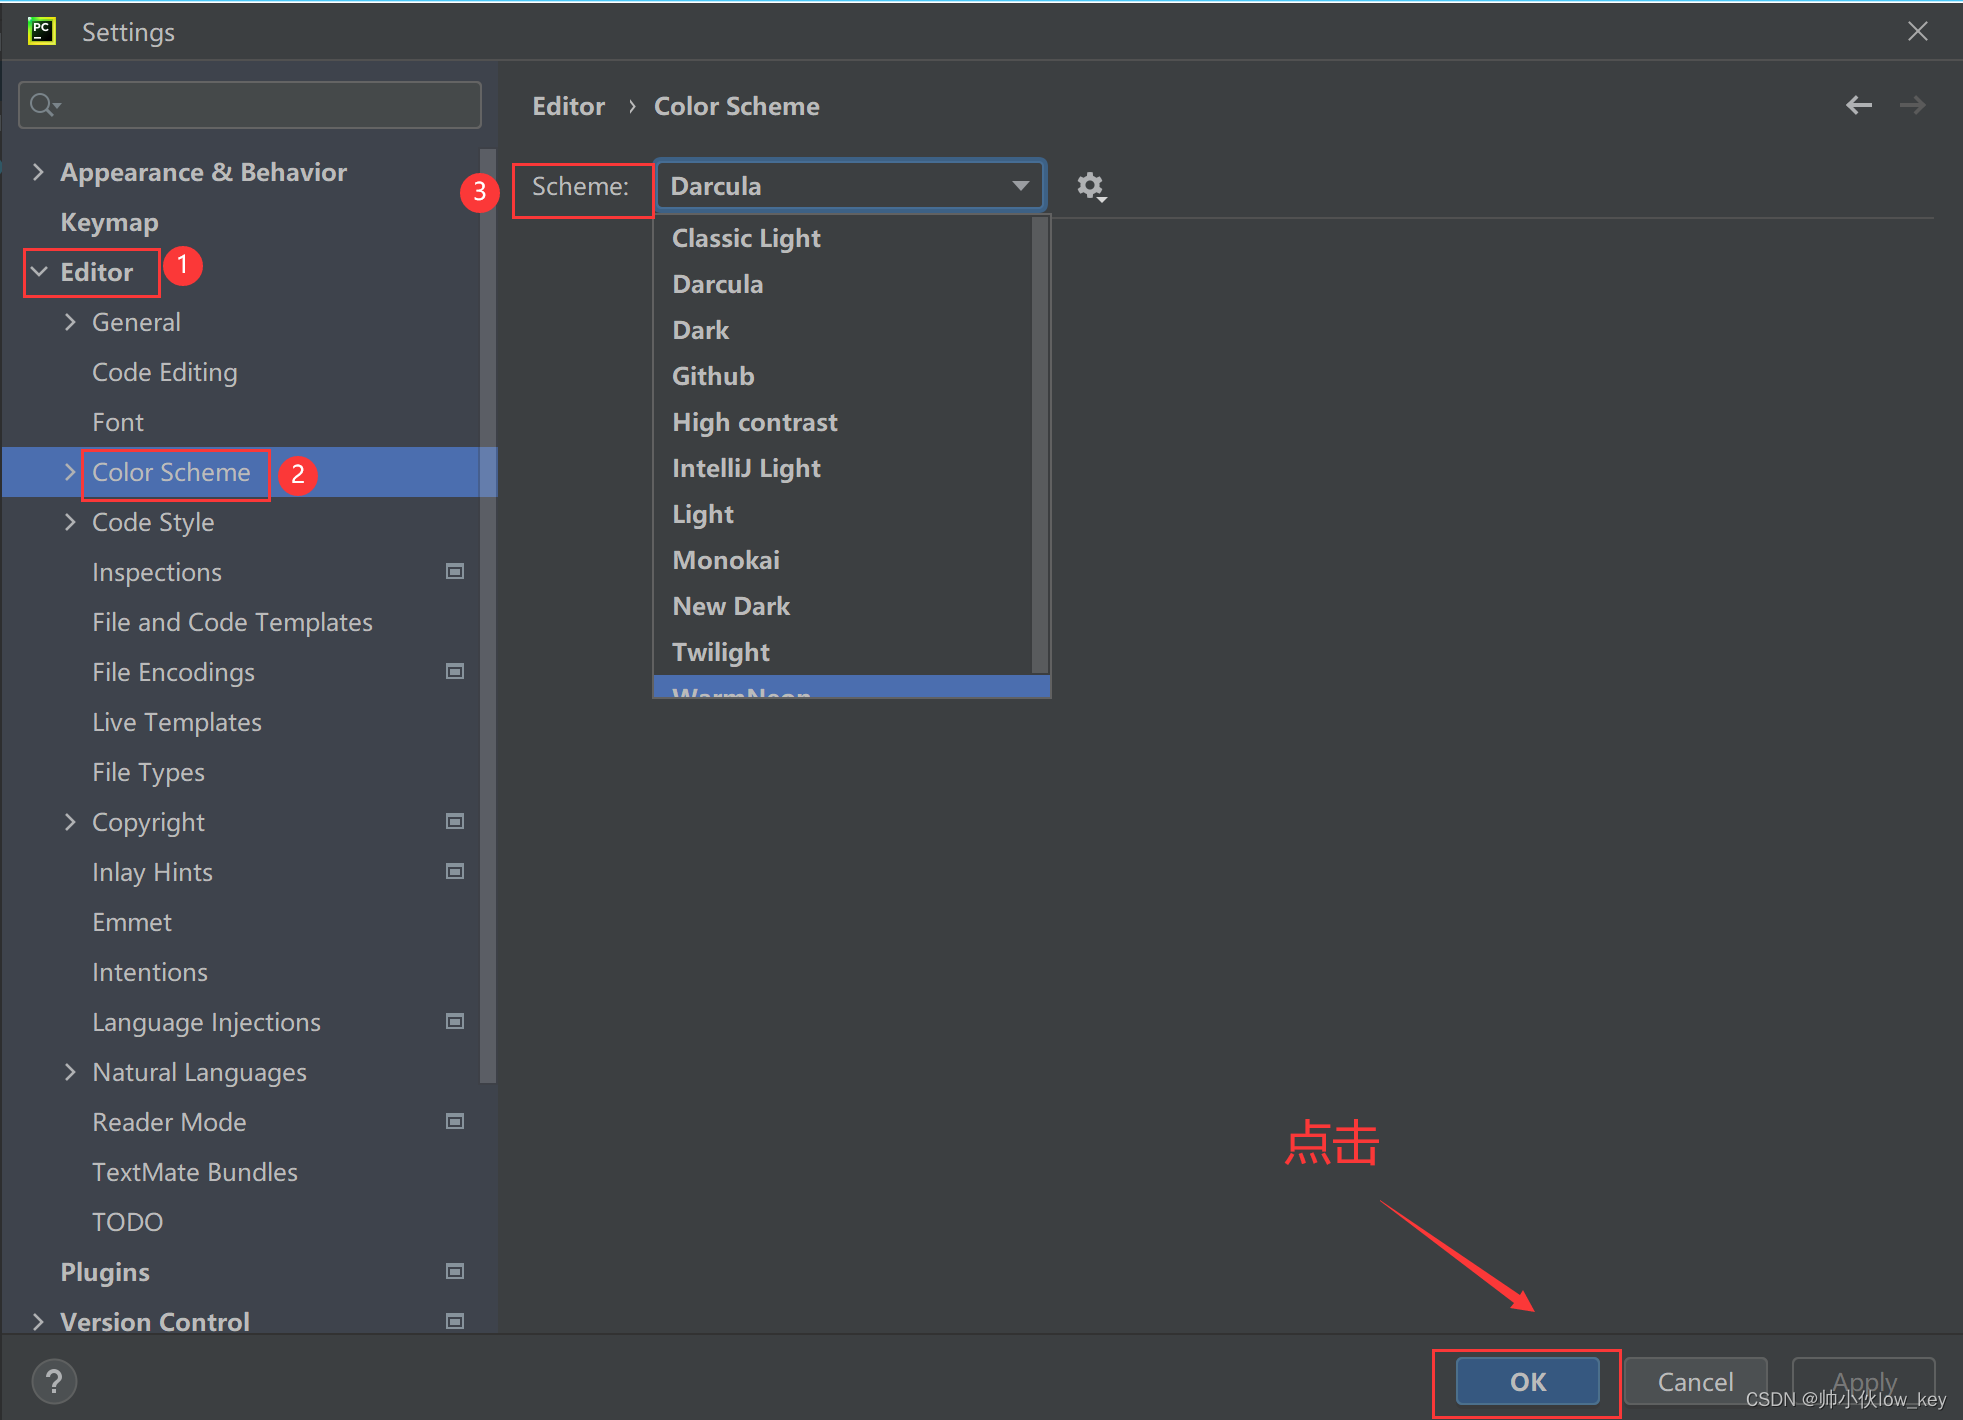Click the search magnifier icon in the settings search box
This screenshot has height=1420, width=1963.
(43, 104)
